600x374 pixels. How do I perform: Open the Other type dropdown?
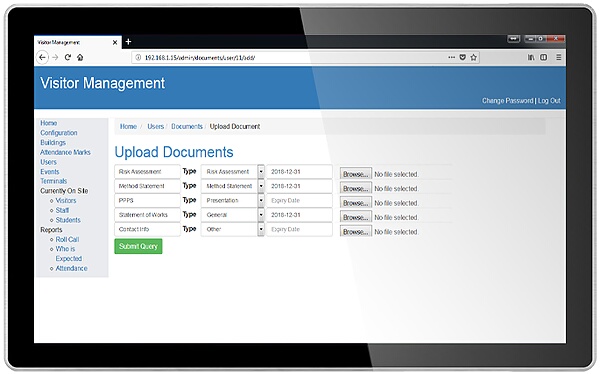click(x=233, y=229)
